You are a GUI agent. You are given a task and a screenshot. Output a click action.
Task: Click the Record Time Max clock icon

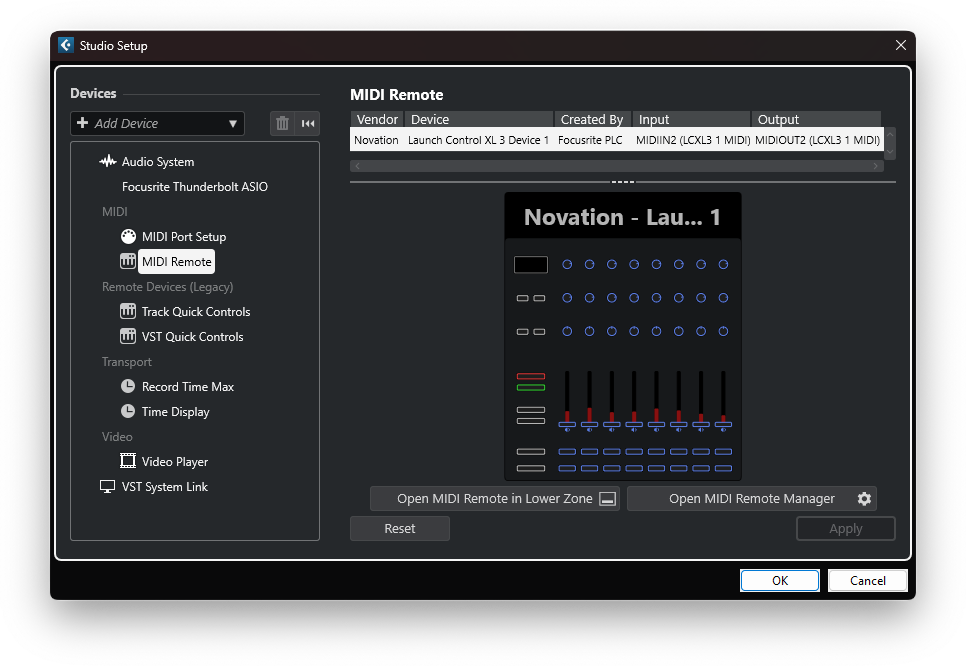[x=128, y=386]
